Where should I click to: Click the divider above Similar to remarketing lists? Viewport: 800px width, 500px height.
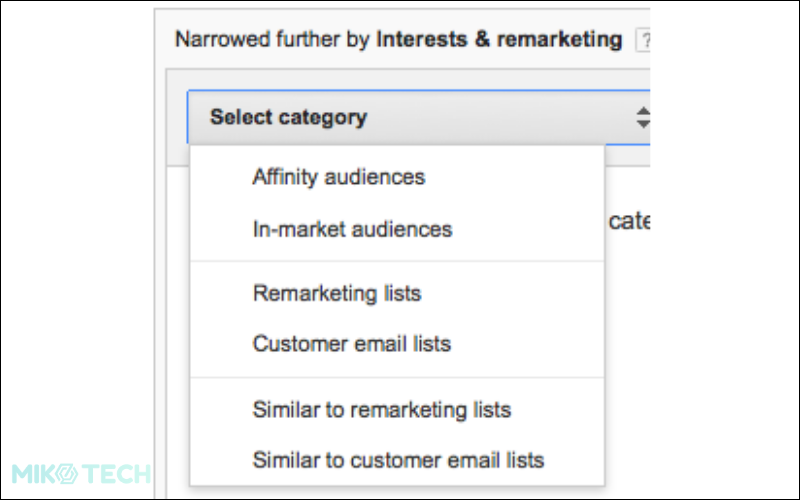tap(397, 378)
